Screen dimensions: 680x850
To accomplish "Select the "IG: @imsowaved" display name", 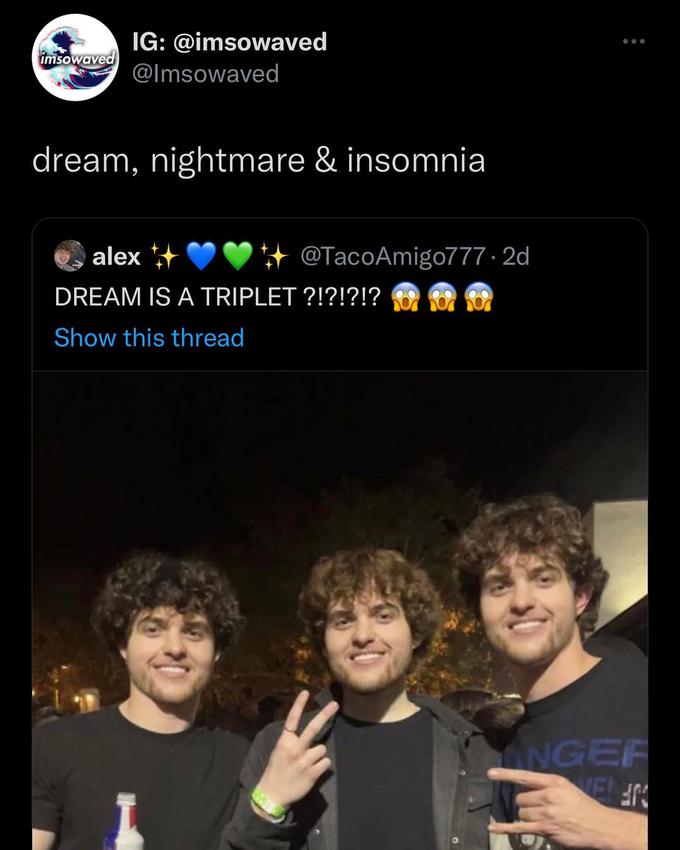I will pyautogui.click(x=230, y=42).
